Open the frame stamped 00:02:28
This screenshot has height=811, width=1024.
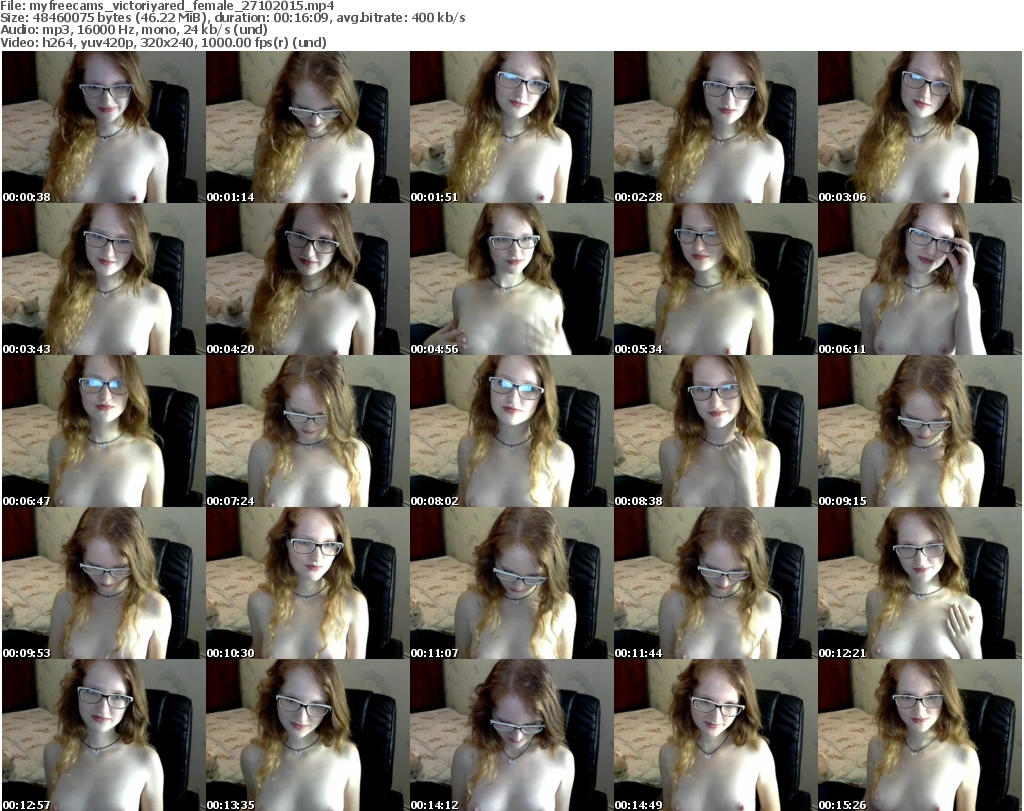[716, 127]
